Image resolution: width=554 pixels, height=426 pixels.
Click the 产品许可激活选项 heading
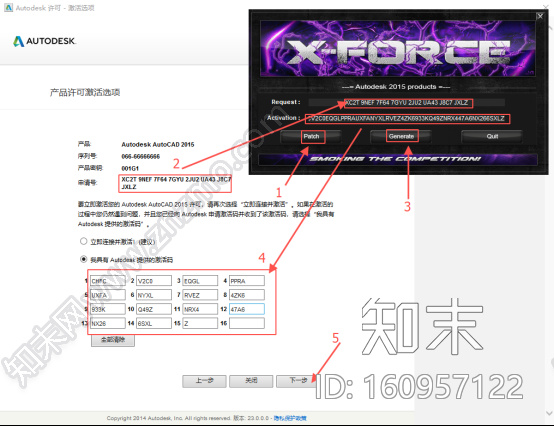[x=85, y=93]
